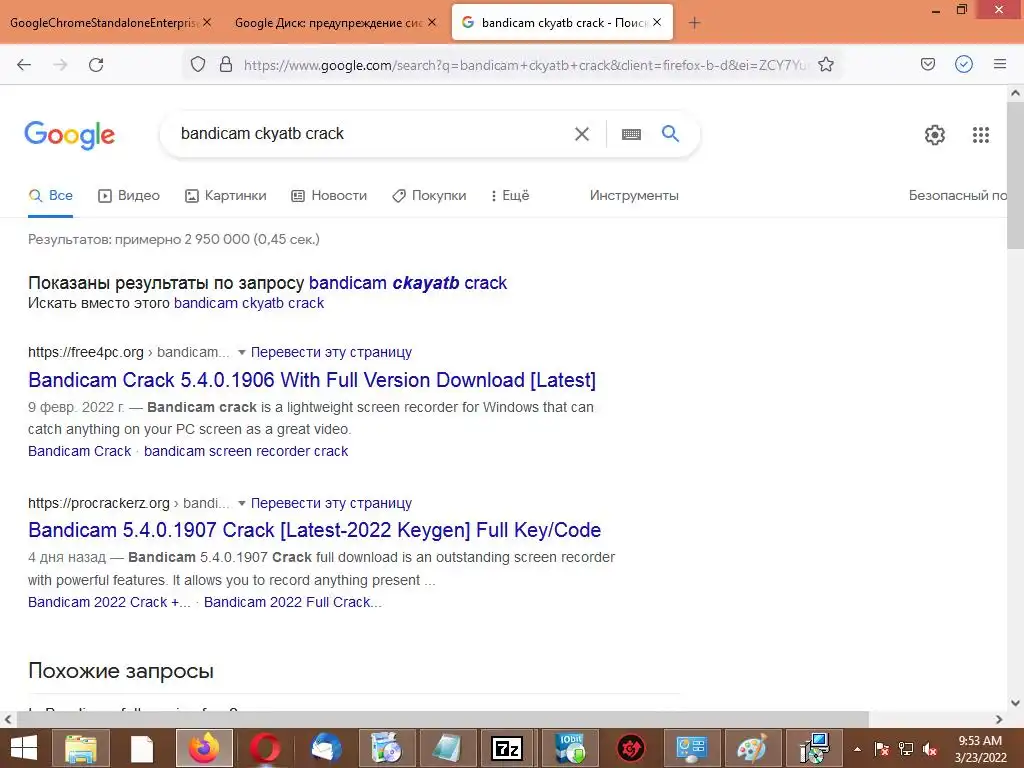The height and width of the screenshot is (768, 1024).
Task: Open the 'Bandicam 5.4.0.1907 Crack' result
Action: [x=314, y=530]
